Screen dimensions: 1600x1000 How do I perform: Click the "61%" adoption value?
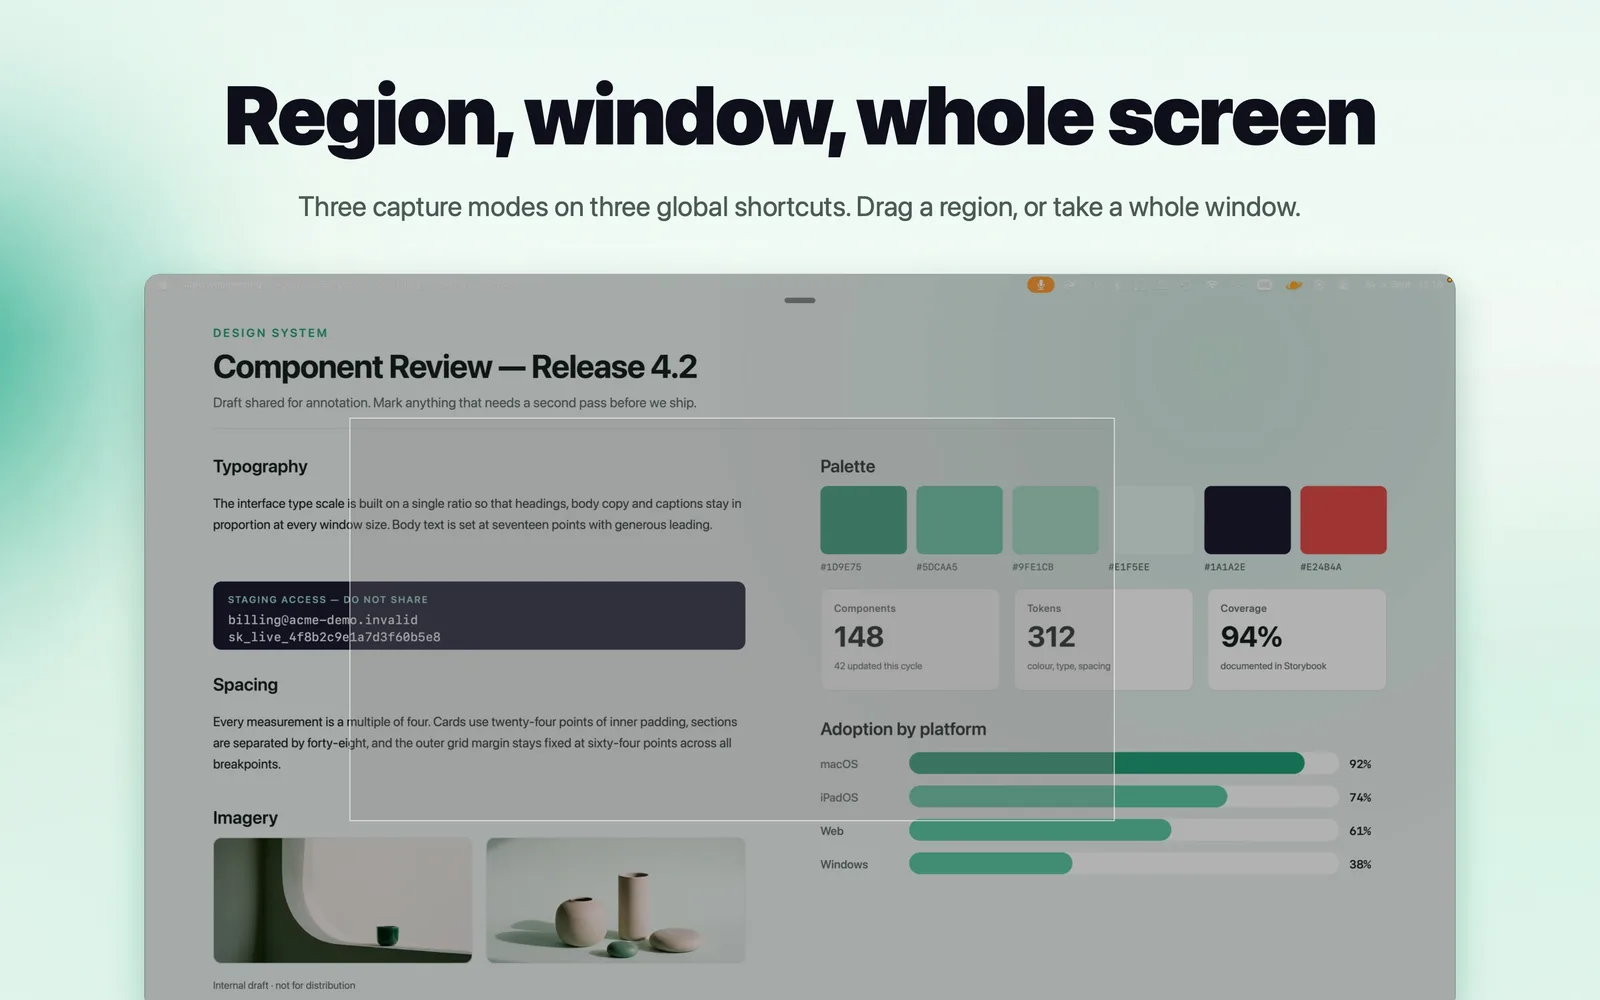point(1360,831)
